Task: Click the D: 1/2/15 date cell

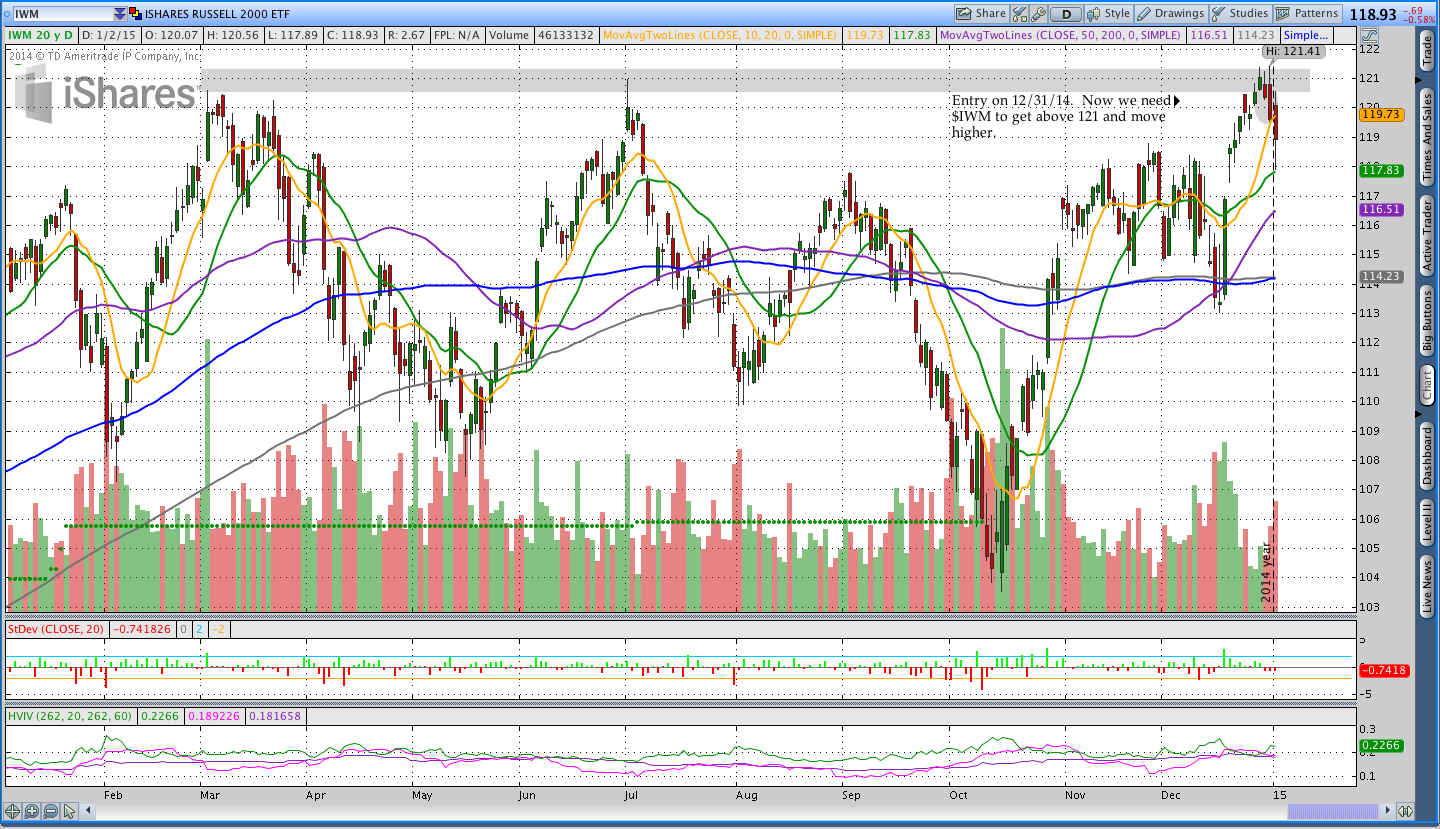Action: coord(109,35)
